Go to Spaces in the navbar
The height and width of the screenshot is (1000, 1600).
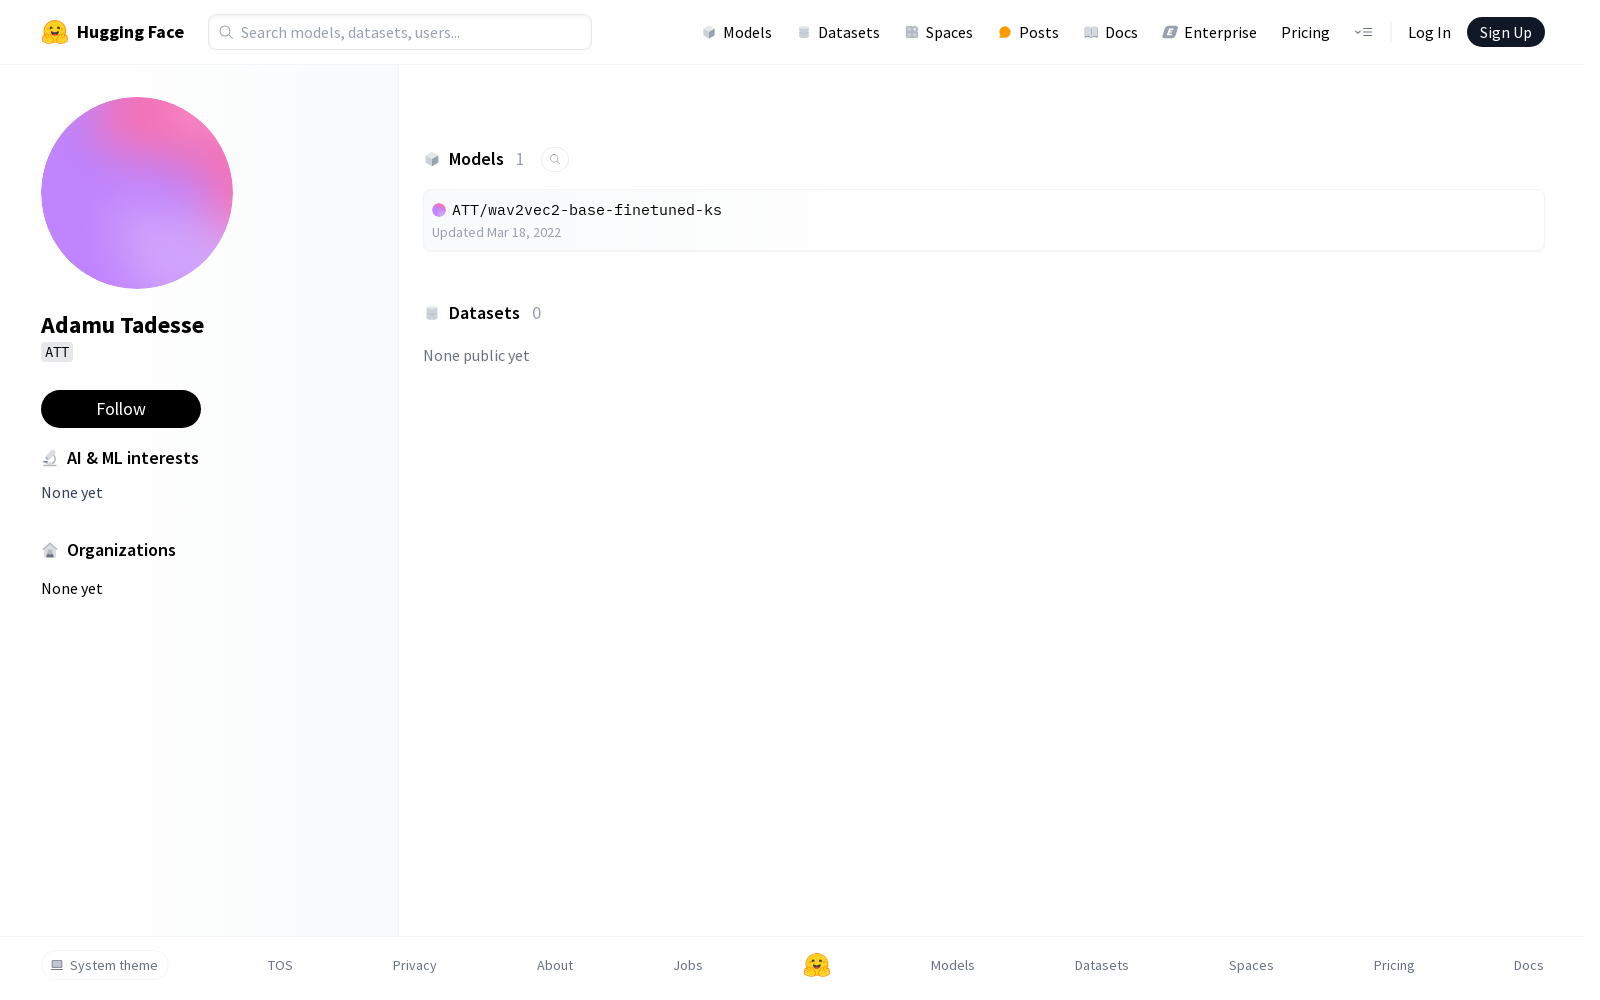pos(939,33)
